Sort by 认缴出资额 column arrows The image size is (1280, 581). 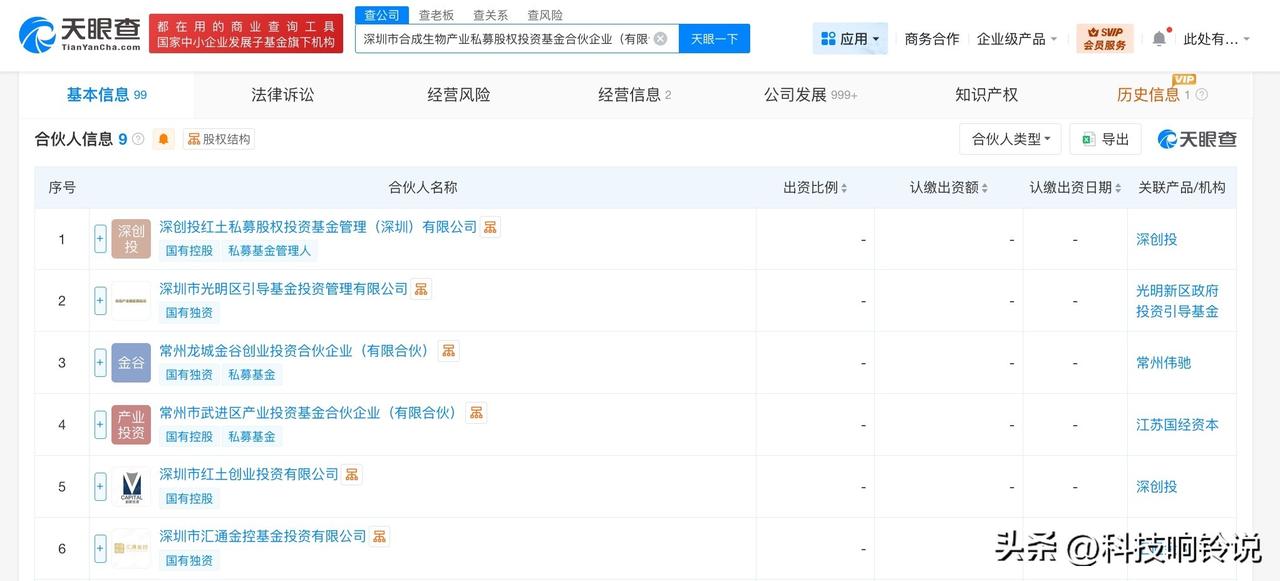coord(985,188)
